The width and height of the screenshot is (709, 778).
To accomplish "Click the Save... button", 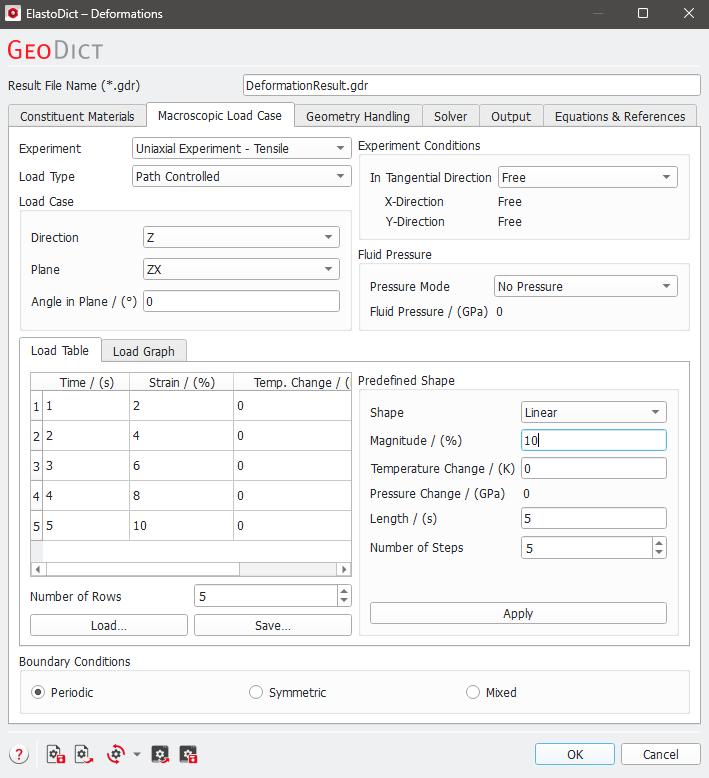I will (x=272, y=625).
